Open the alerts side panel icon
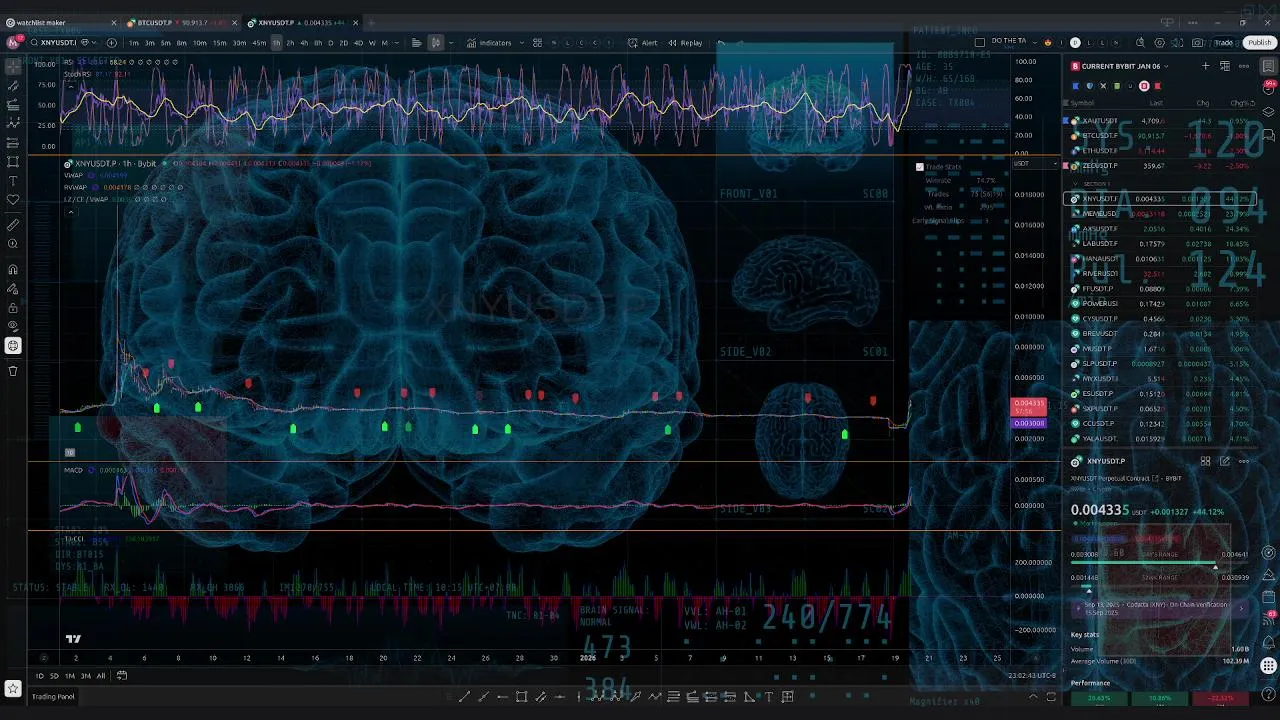The width and height of the screenshot is (1280, 720). coord(1268,89)
